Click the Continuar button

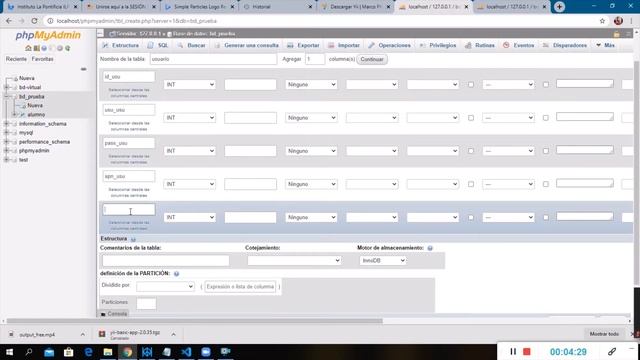[x=372, y=59]
